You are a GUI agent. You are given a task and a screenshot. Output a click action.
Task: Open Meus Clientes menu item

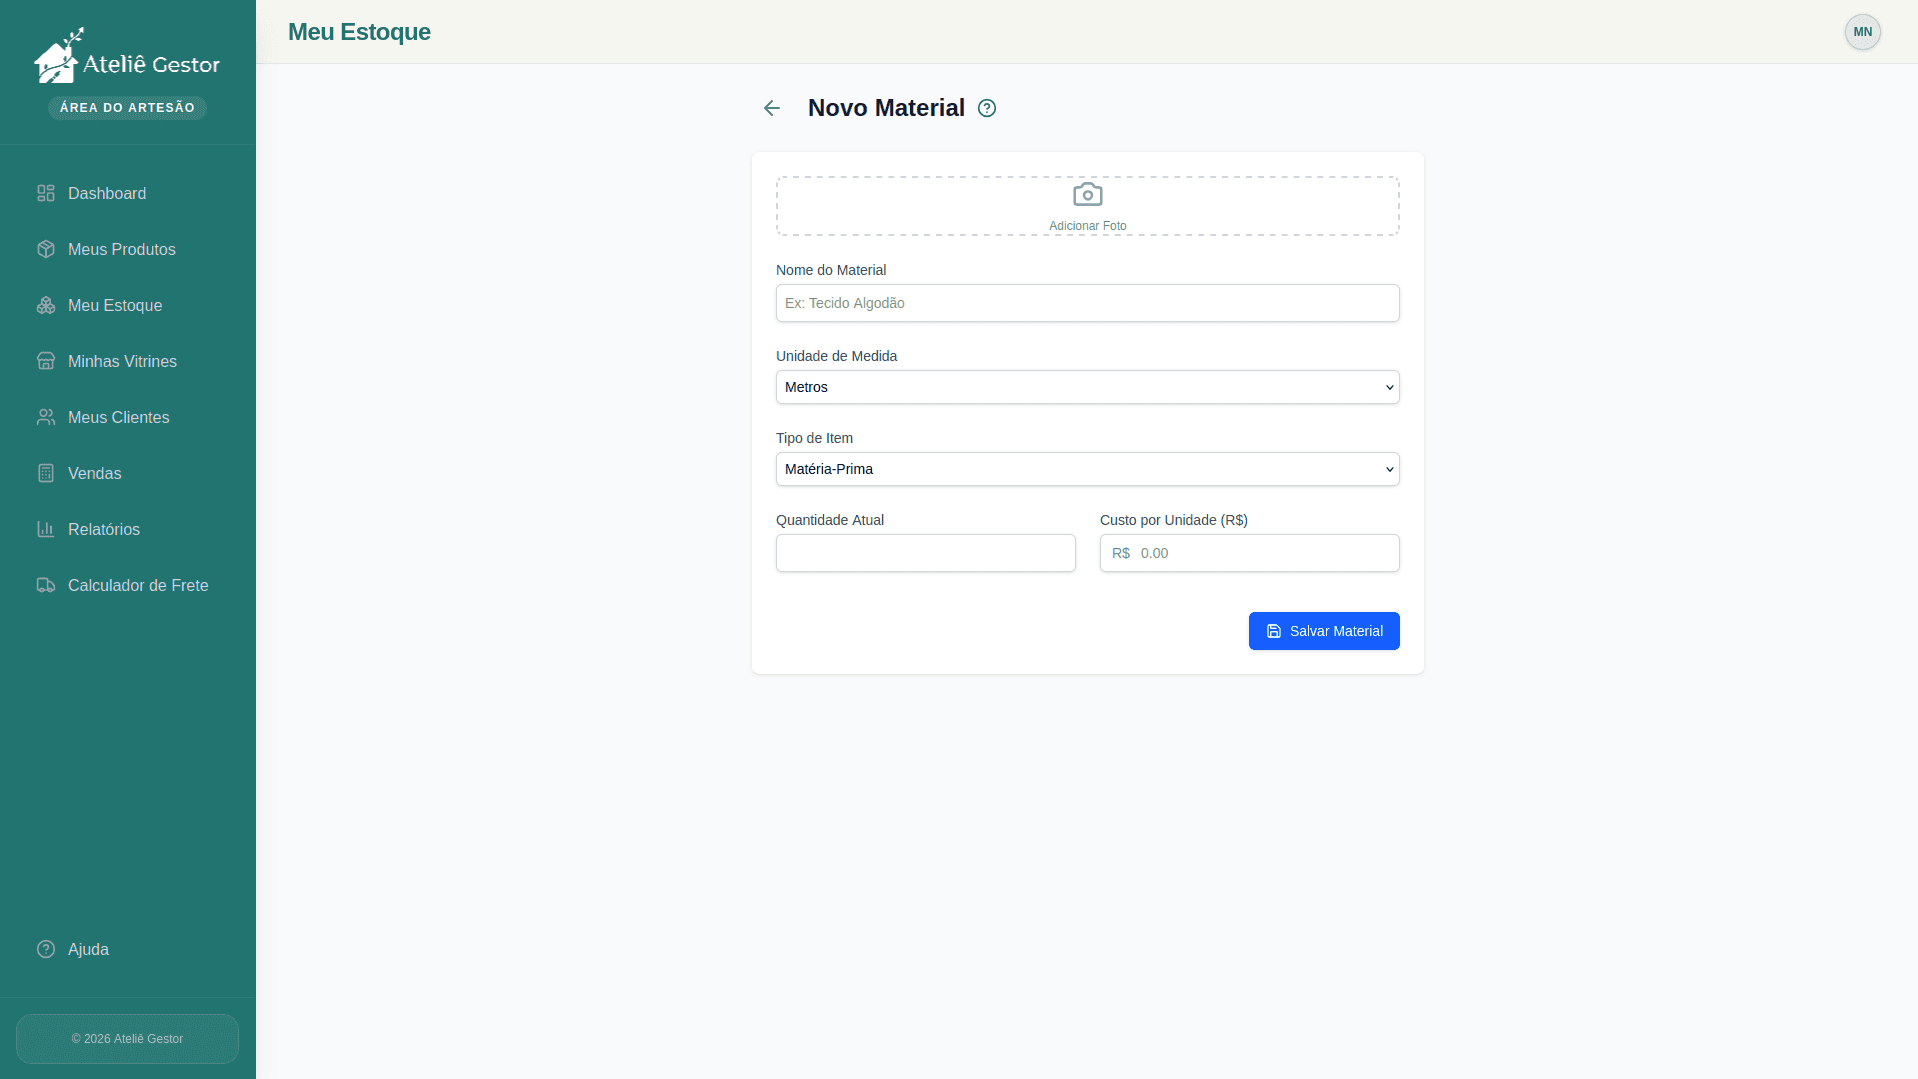tap(118, 417)
